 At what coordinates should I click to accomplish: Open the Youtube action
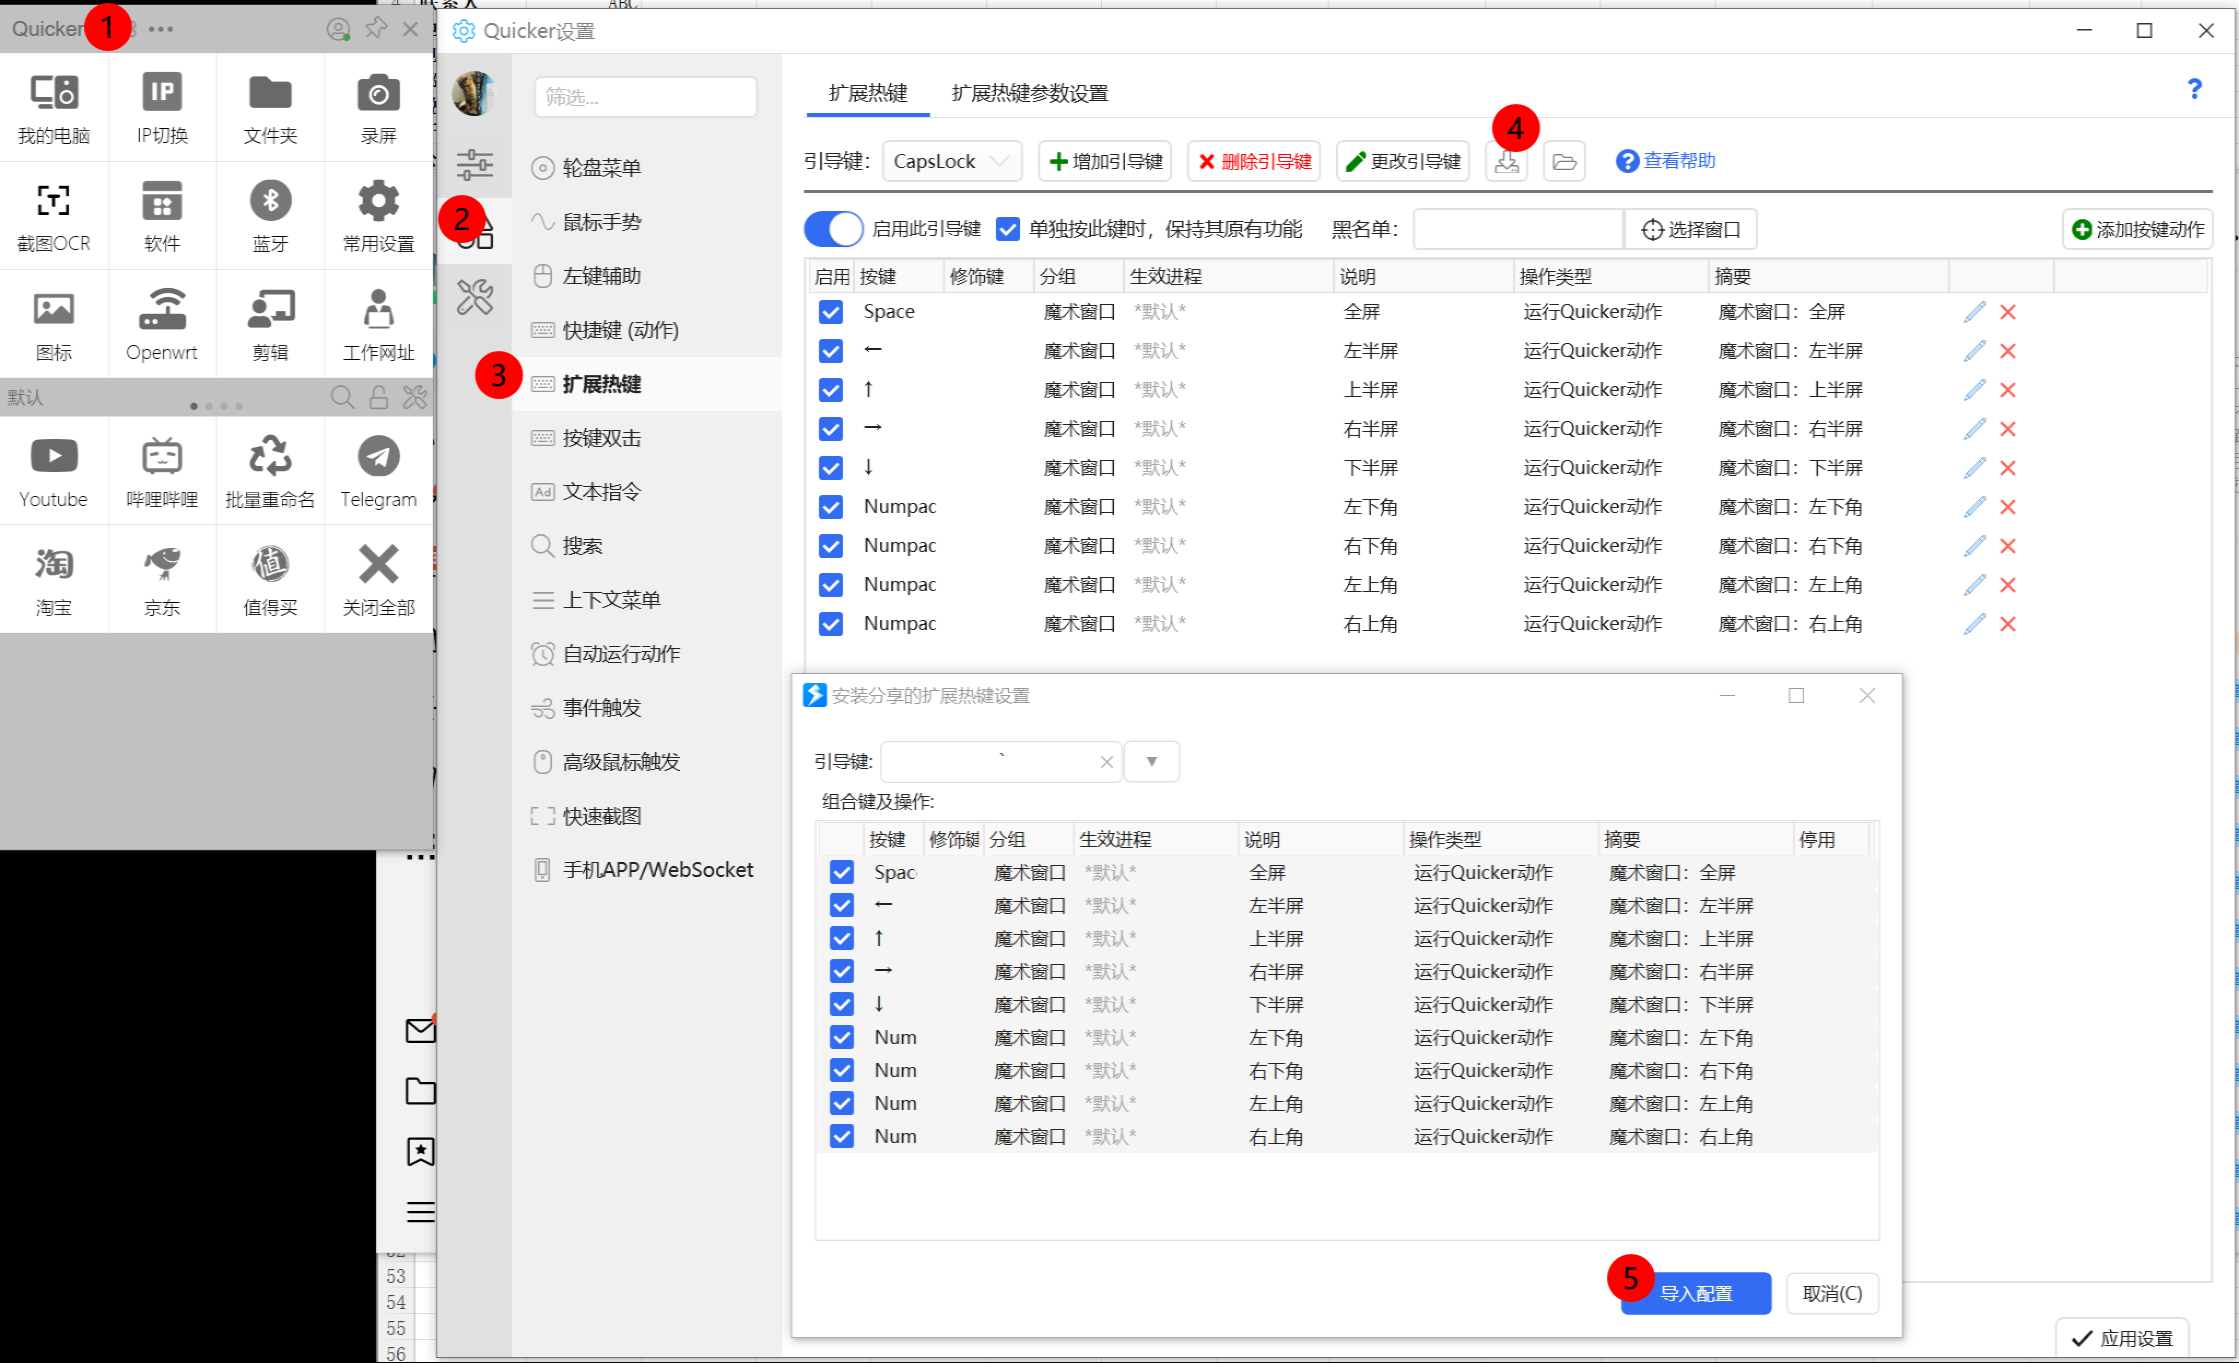[x=54, y=471]
